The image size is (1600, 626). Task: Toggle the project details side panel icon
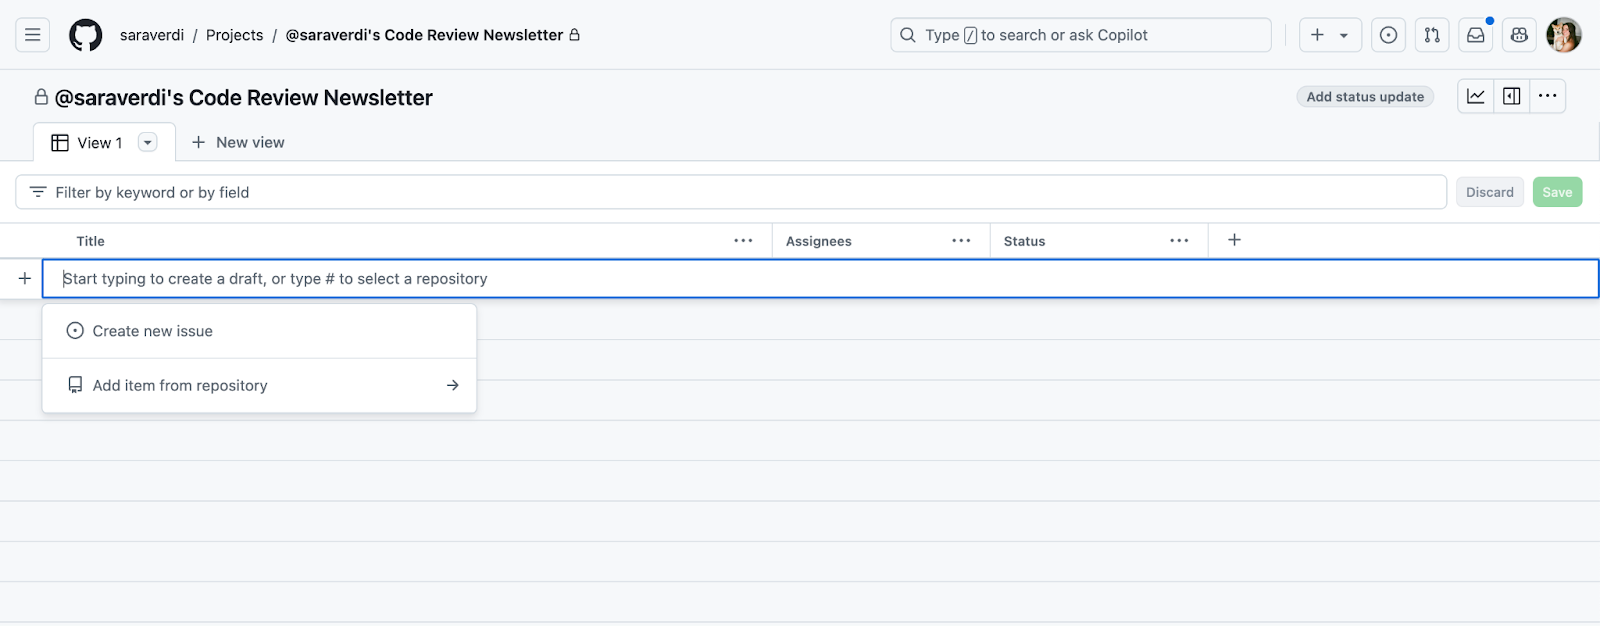click(x=1512, y=96)
